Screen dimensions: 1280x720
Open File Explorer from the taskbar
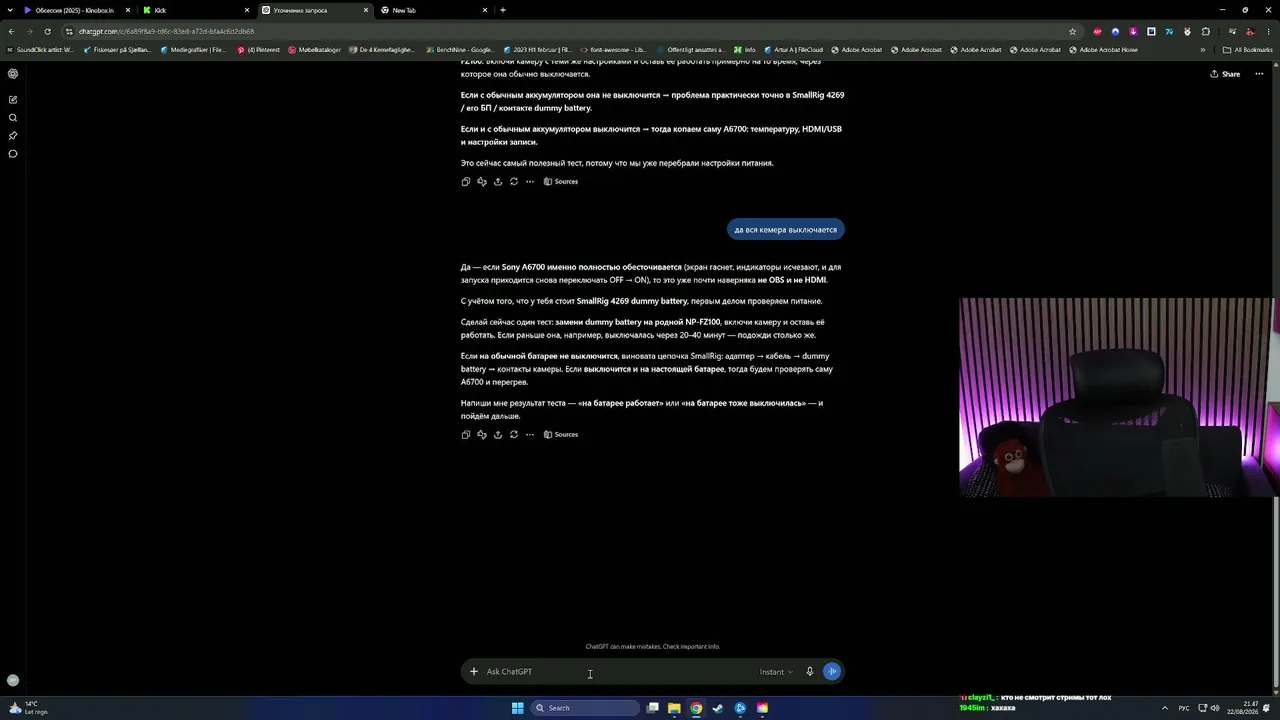click(674, 708)
